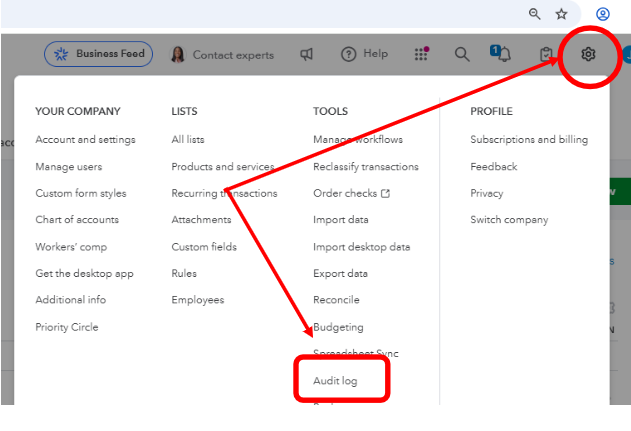Open the apps grid icon
Image resolution: width=631 pixels, height=431 pixels.
click(x=421, y=54)
